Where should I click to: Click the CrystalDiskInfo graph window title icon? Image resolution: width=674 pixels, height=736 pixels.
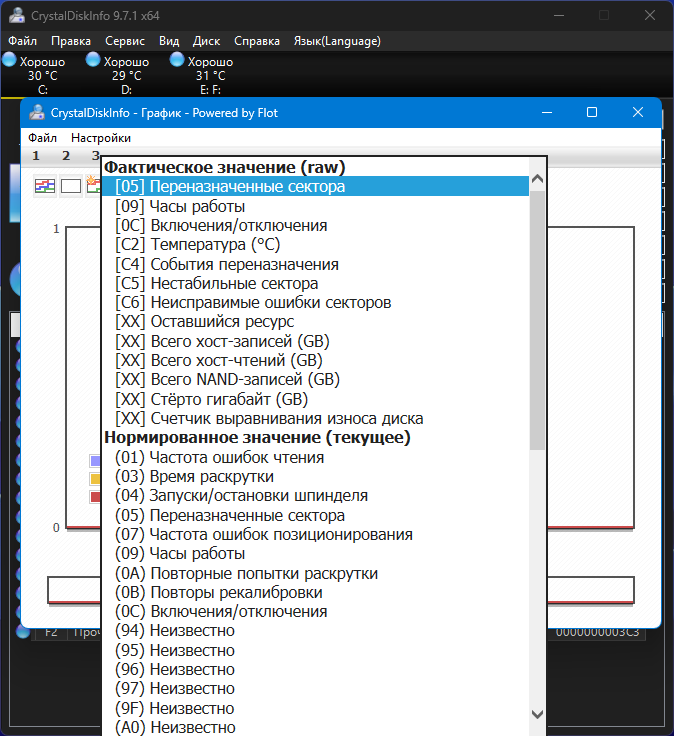pyautogui.click(x=37, y=113)
